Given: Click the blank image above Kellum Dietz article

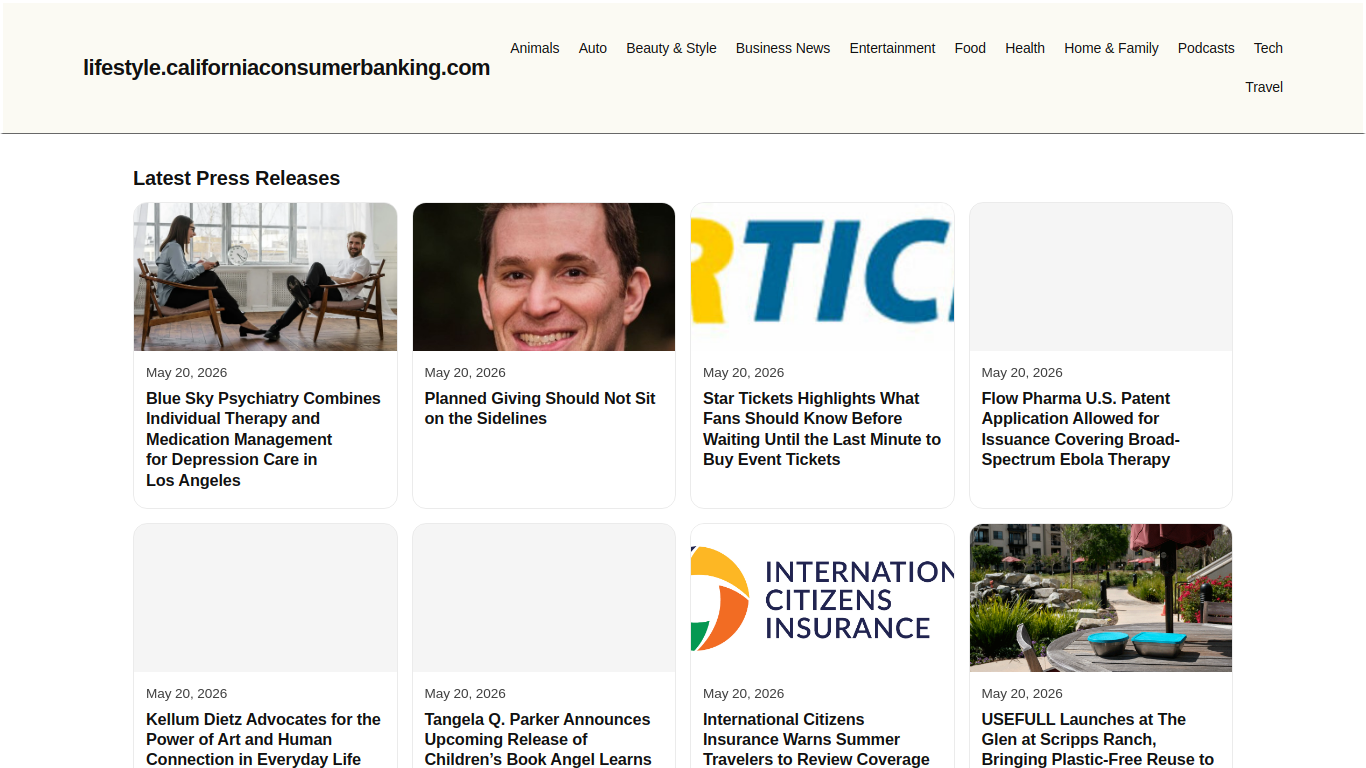Looking at the screenshot, I should [265, 598].
